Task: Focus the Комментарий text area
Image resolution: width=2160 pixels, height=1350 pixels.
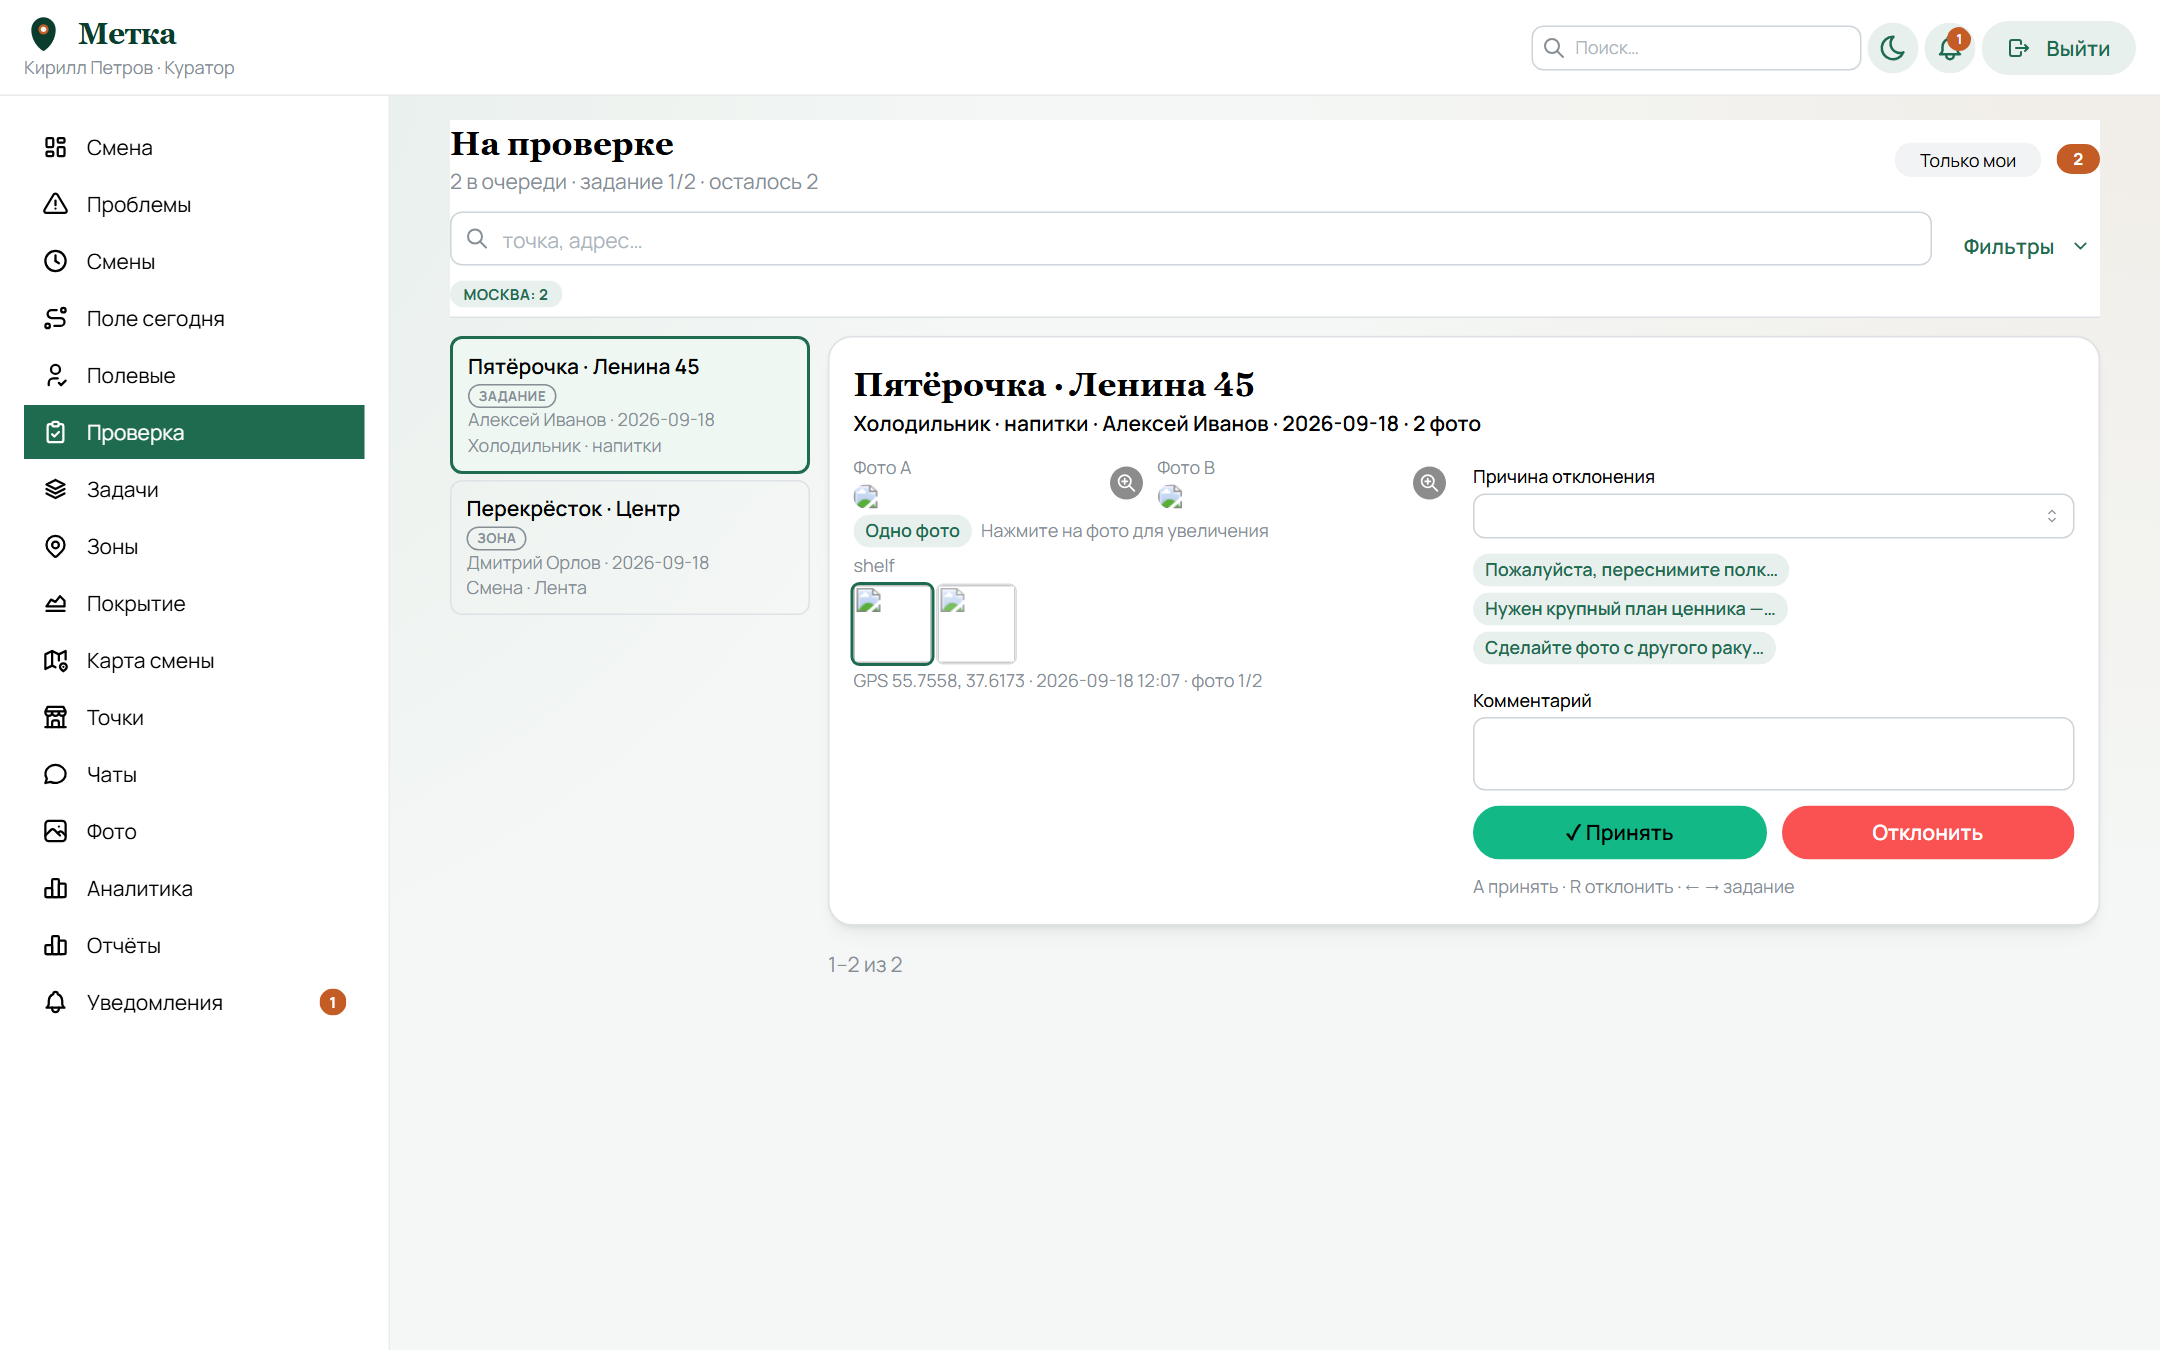Action: [x=1773, y=754]
